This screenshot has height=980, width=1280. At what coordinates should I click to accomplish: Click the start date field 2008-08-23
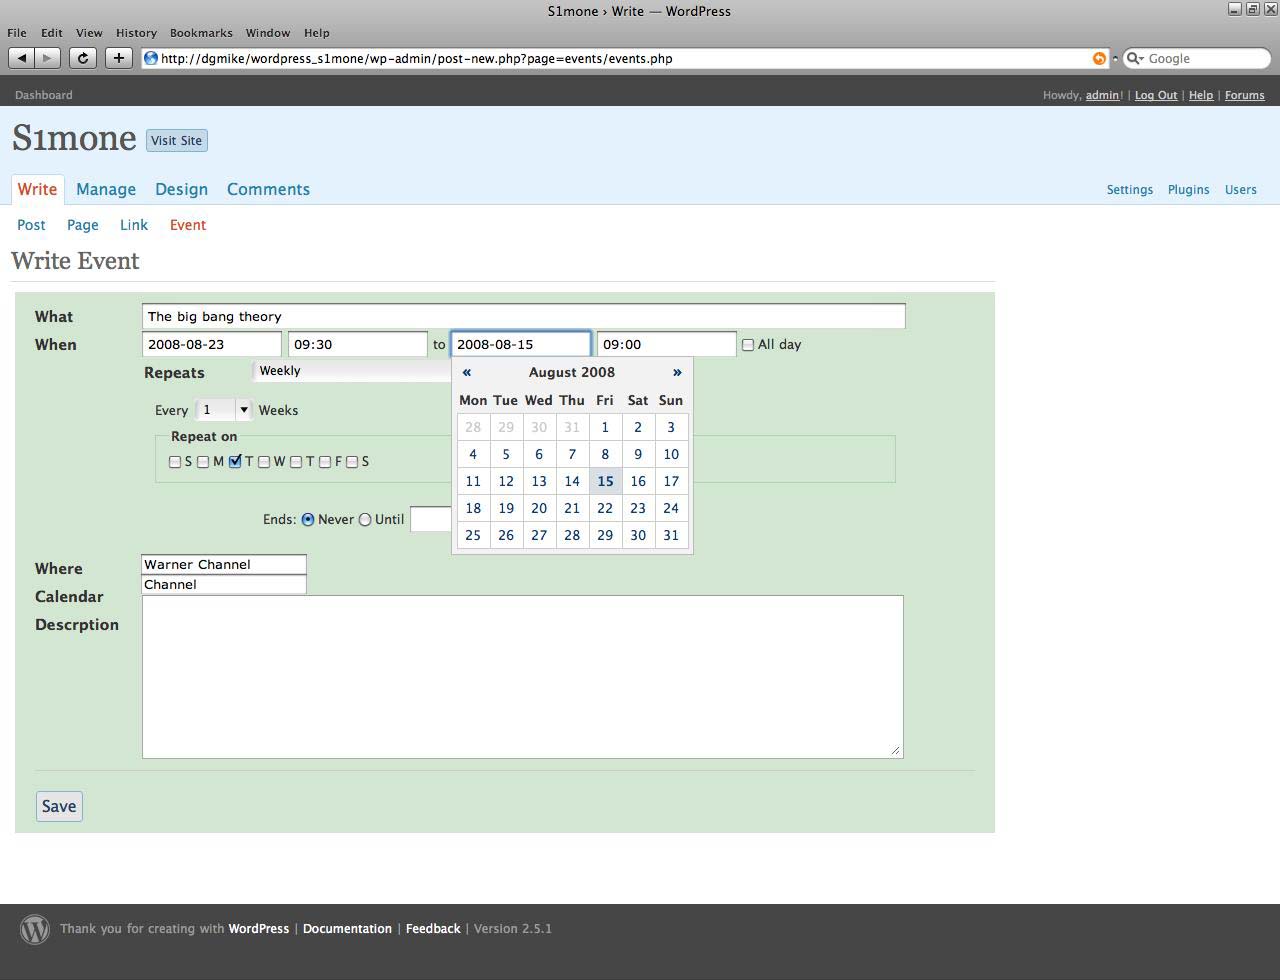(212, 344)
